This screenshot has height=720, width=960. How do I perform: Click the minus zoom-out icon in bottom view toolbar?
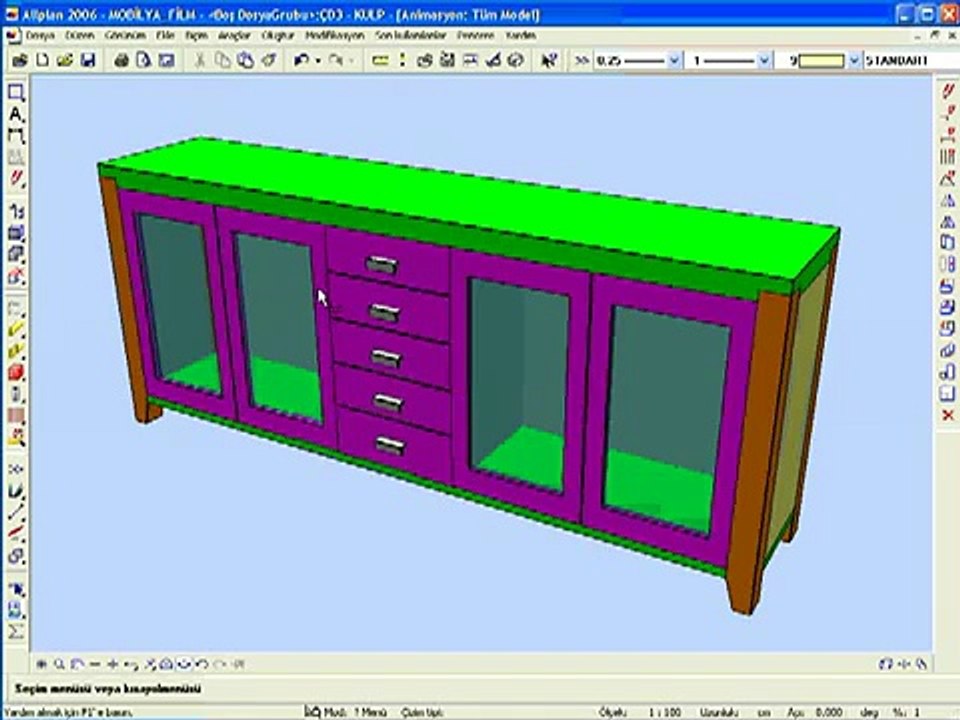coord(94,664)
